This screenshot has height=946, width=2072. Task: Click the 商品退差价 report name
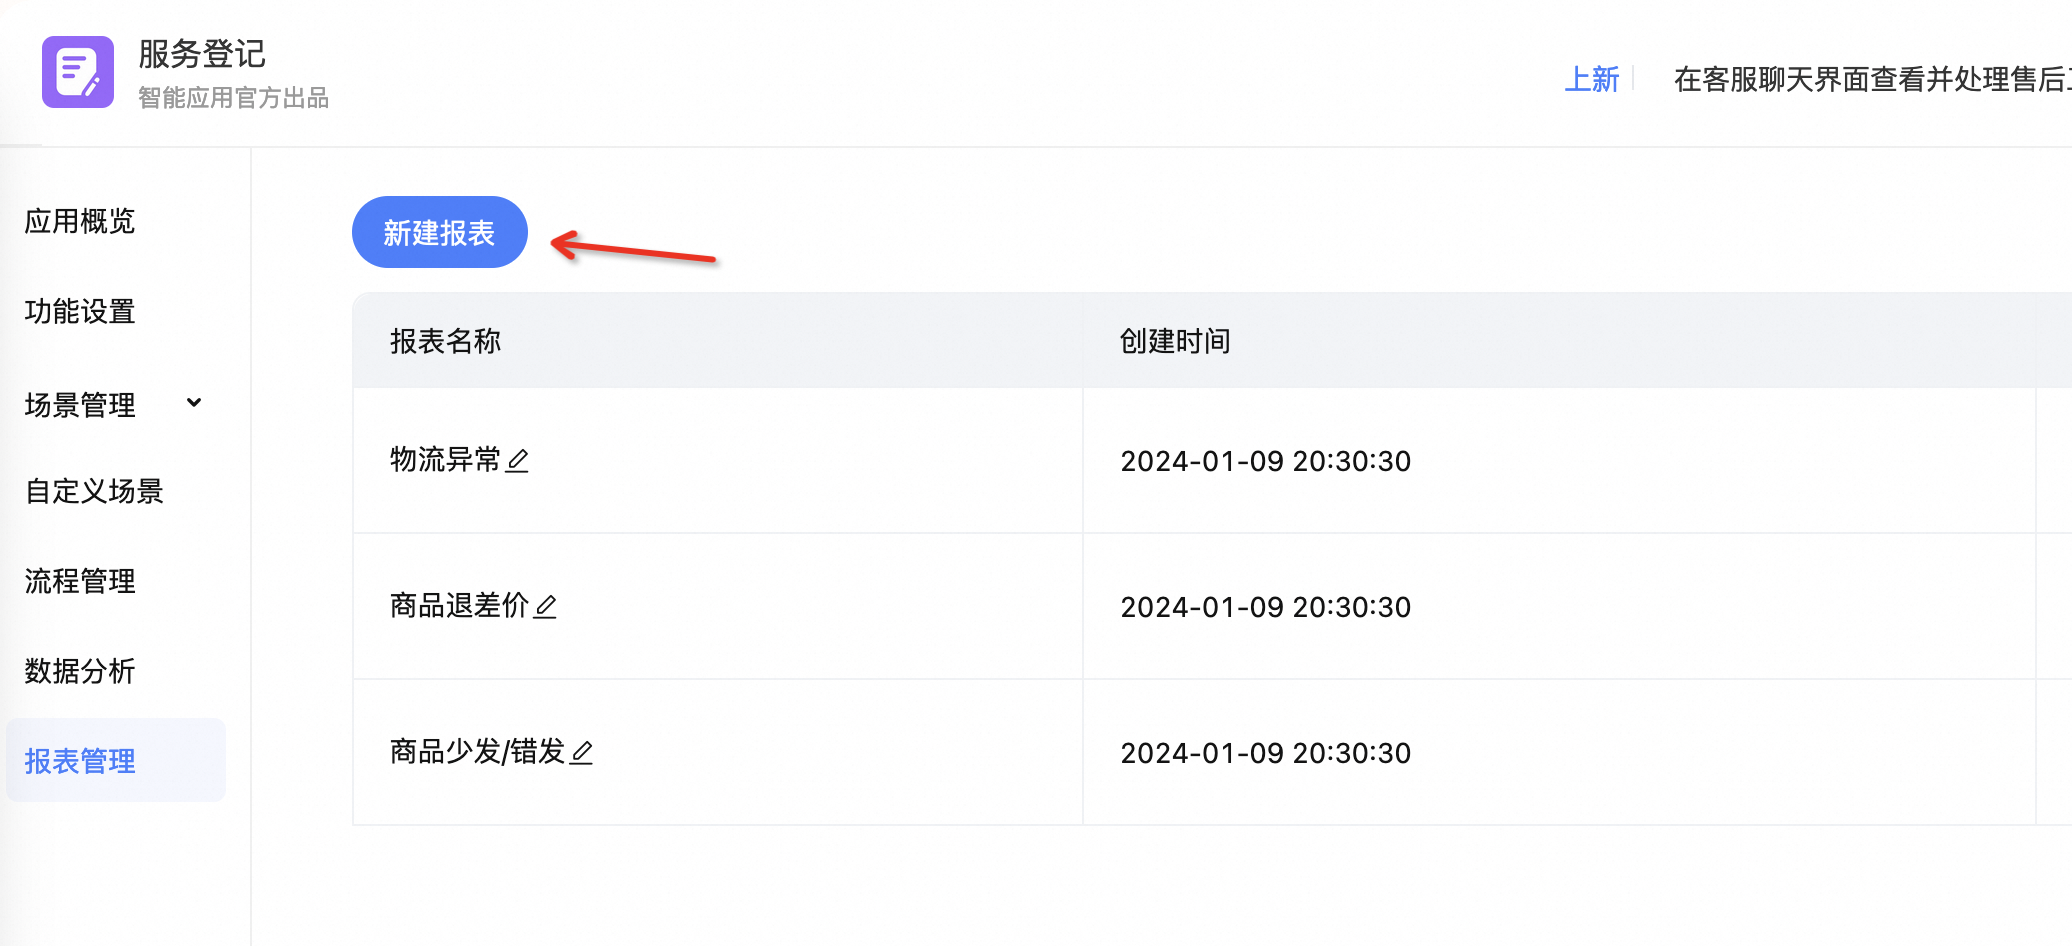[459, 606]
